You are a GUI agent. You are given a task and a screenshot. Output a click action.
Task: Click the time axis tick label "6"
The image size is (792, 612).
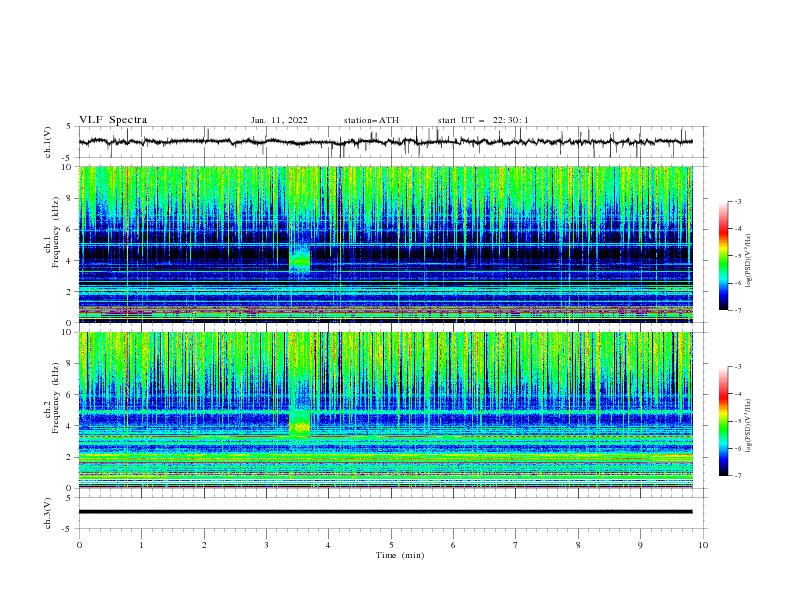pos(453,545)
